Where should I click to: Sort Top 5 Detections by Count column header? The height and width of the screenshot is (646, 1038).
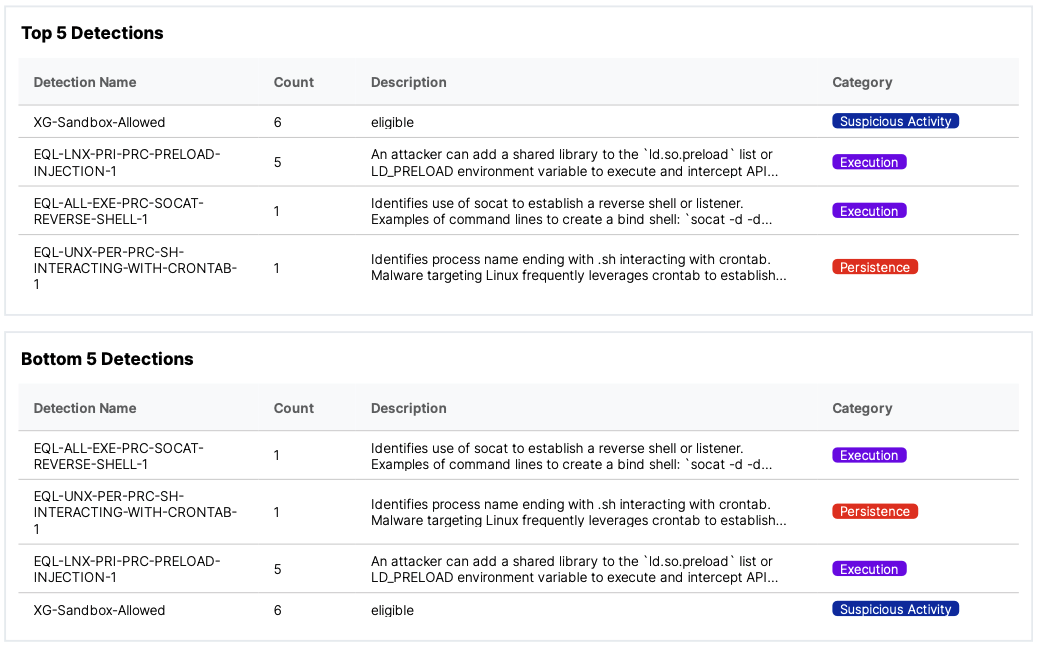click(293, 82)
